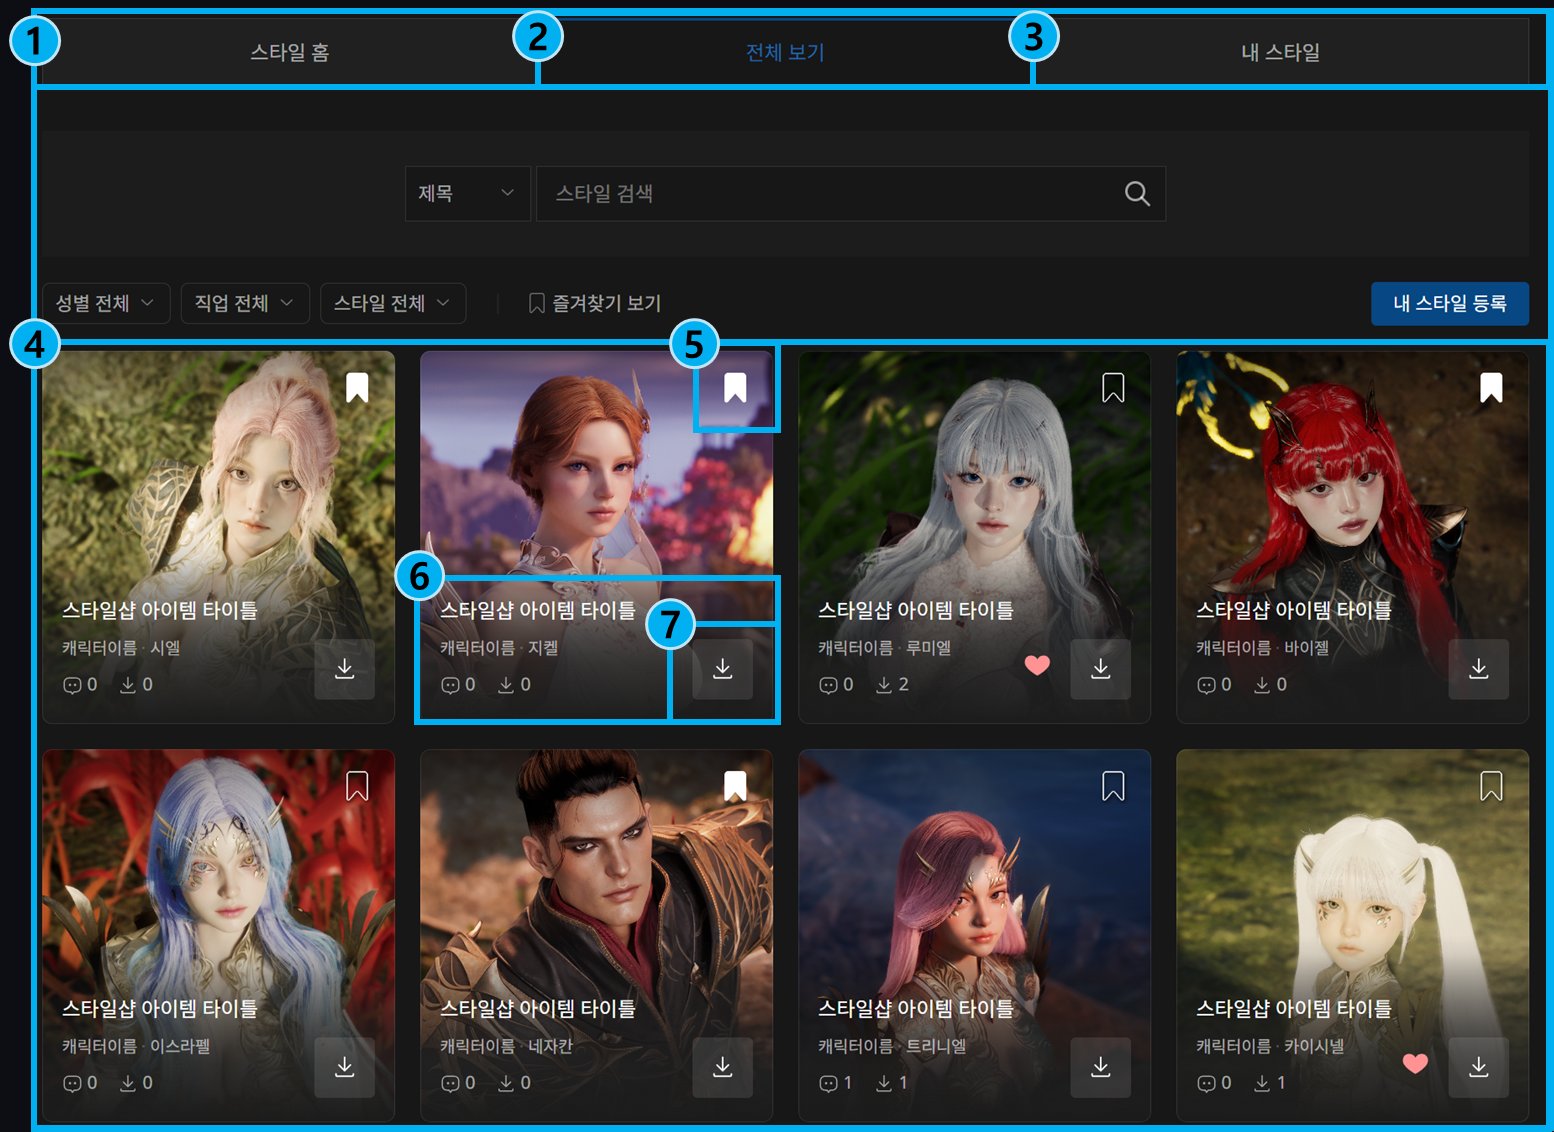The height and width of the screenshot is (1132, 1554).
Task: Click the magnifying glass search icon
Action: coord(1137,193)
